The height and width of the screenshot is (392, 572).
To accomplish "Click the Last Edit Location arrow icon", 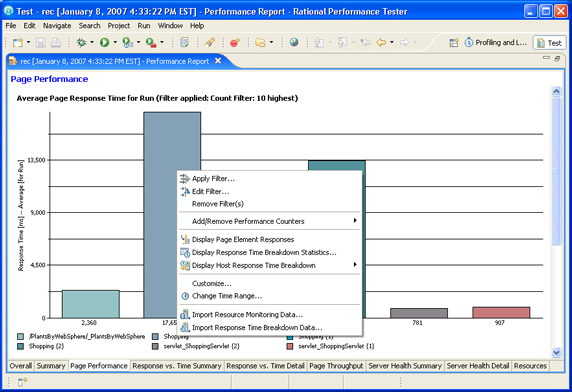I will (x=365, y=43).
